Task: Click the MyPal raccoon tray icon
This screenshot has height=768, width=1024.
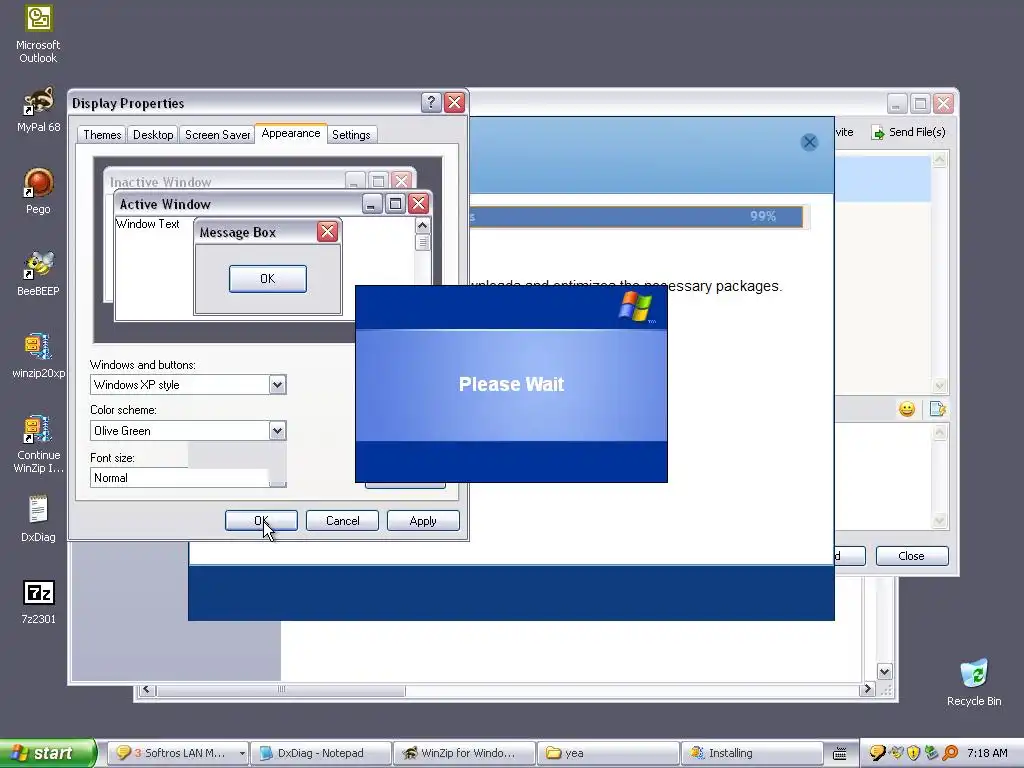Action: coord(896,753)
